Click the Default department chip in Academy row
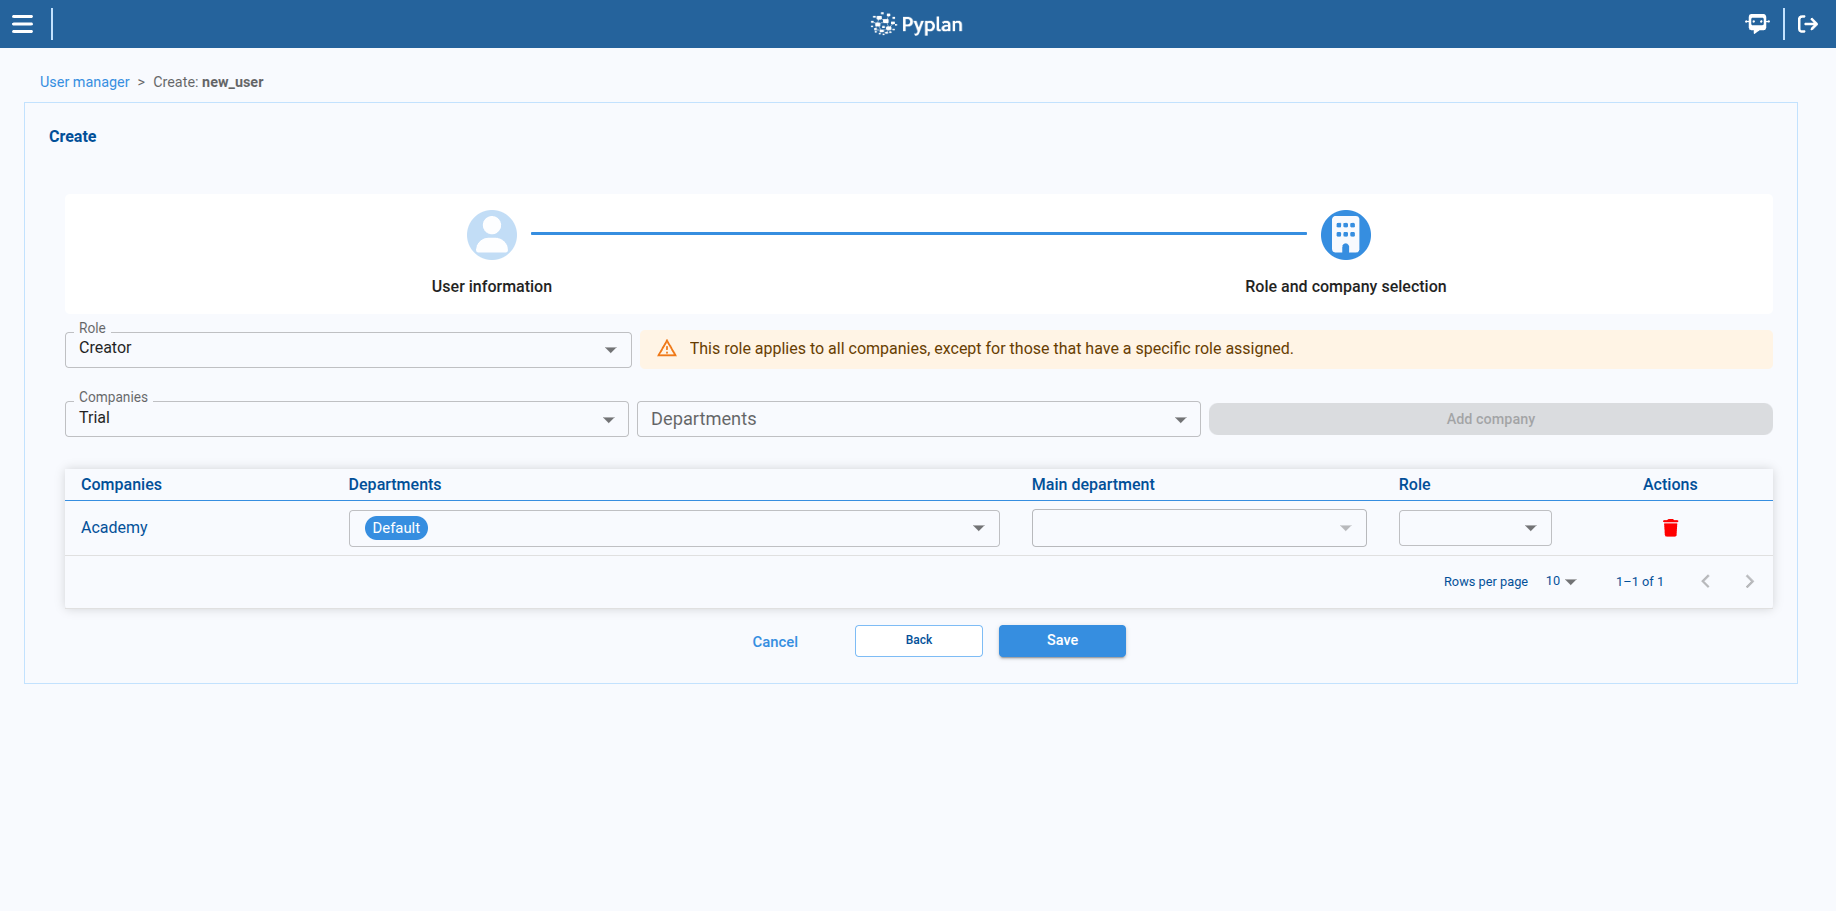Screen dimensions: 1836x911 (396, 528)
